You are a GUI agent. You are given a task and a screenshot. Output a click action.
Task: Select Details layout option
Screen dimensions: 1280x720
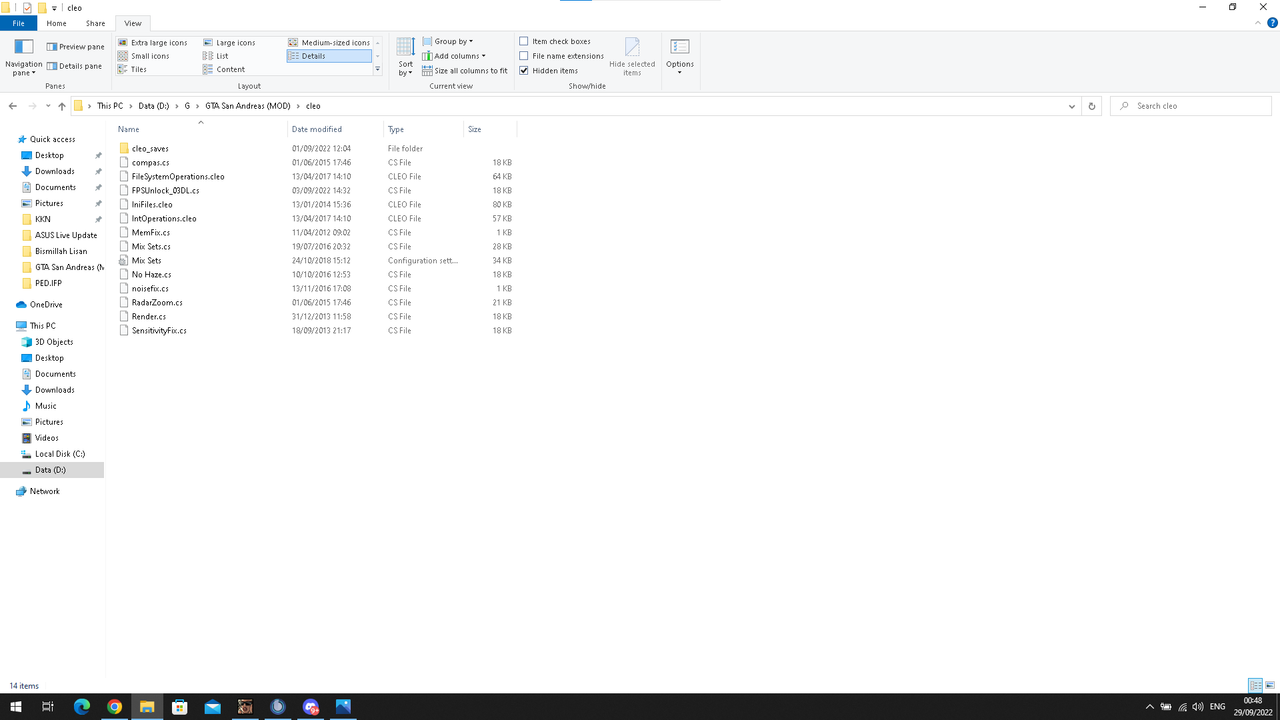[329, 56]
